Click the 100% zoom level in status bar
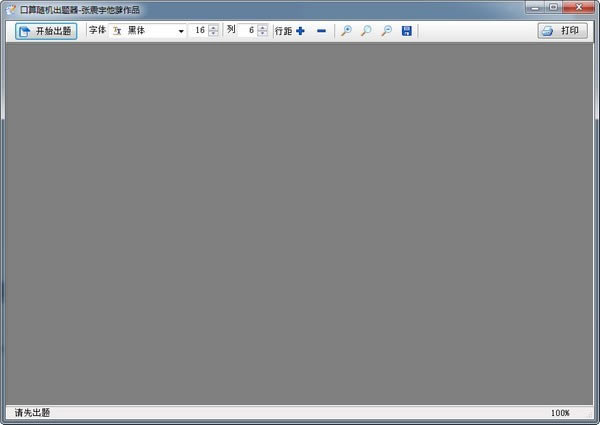600x425 pixels. coord(559,413)
